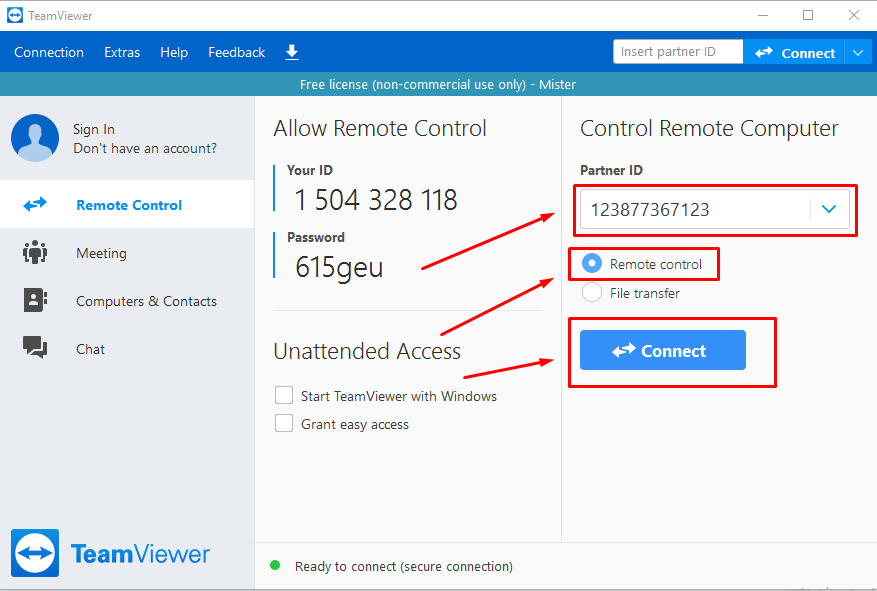Click the Control Remote Computer heading
877x591 pixels.
709,128
